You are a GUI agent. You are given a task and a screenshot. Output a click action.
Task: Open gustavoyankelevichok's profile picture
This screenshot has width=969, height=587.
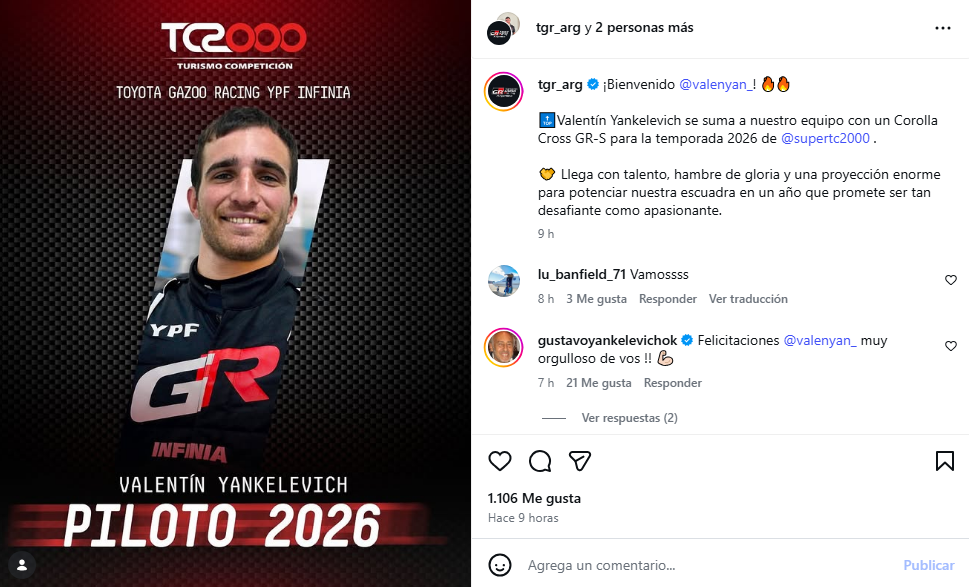point(503,348)
